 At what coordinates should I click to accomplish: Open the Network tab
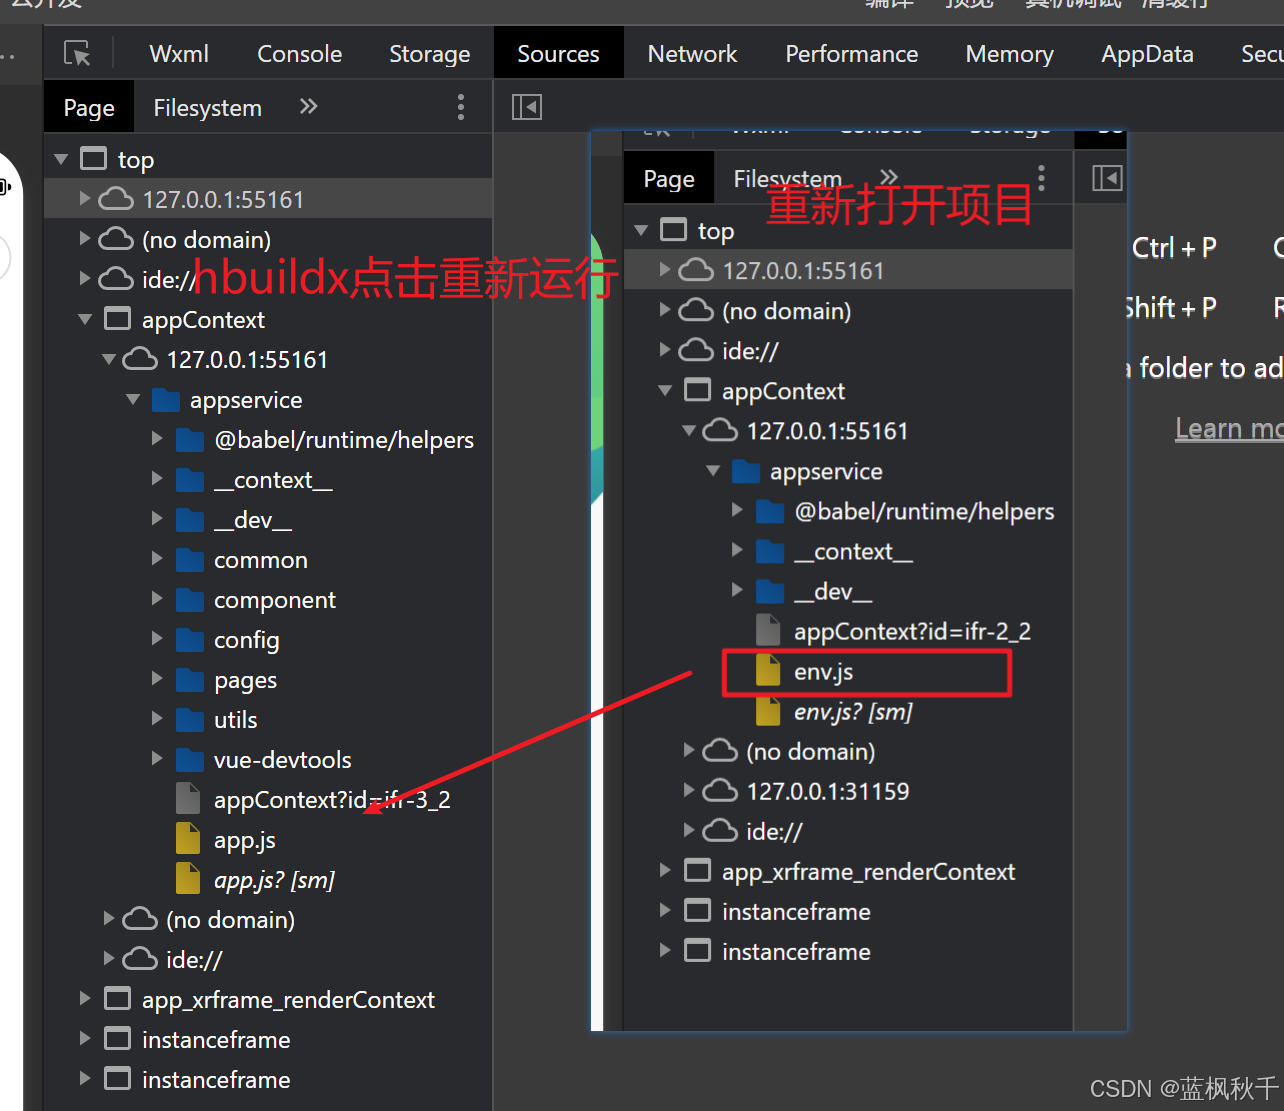692,54
